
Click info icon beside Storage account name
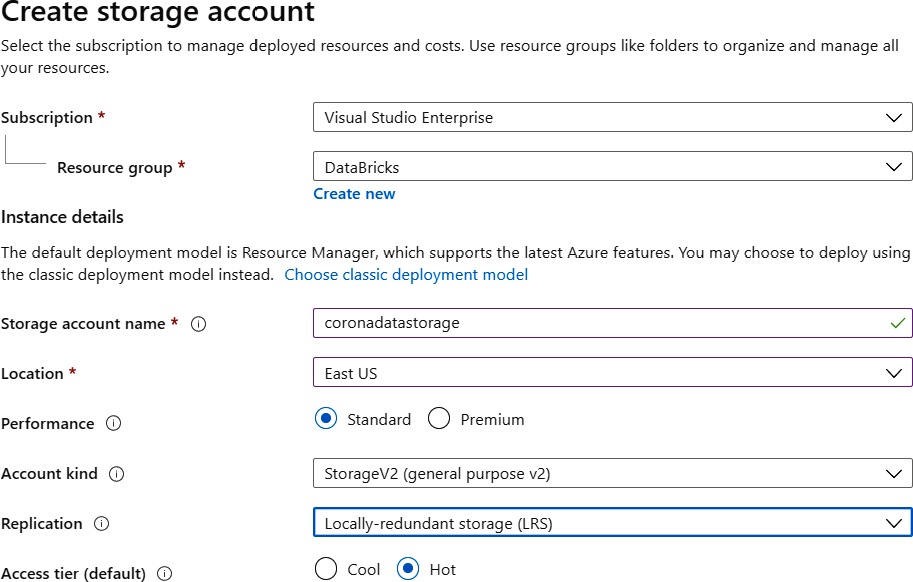pyautogui.click(x=198, y=324)
